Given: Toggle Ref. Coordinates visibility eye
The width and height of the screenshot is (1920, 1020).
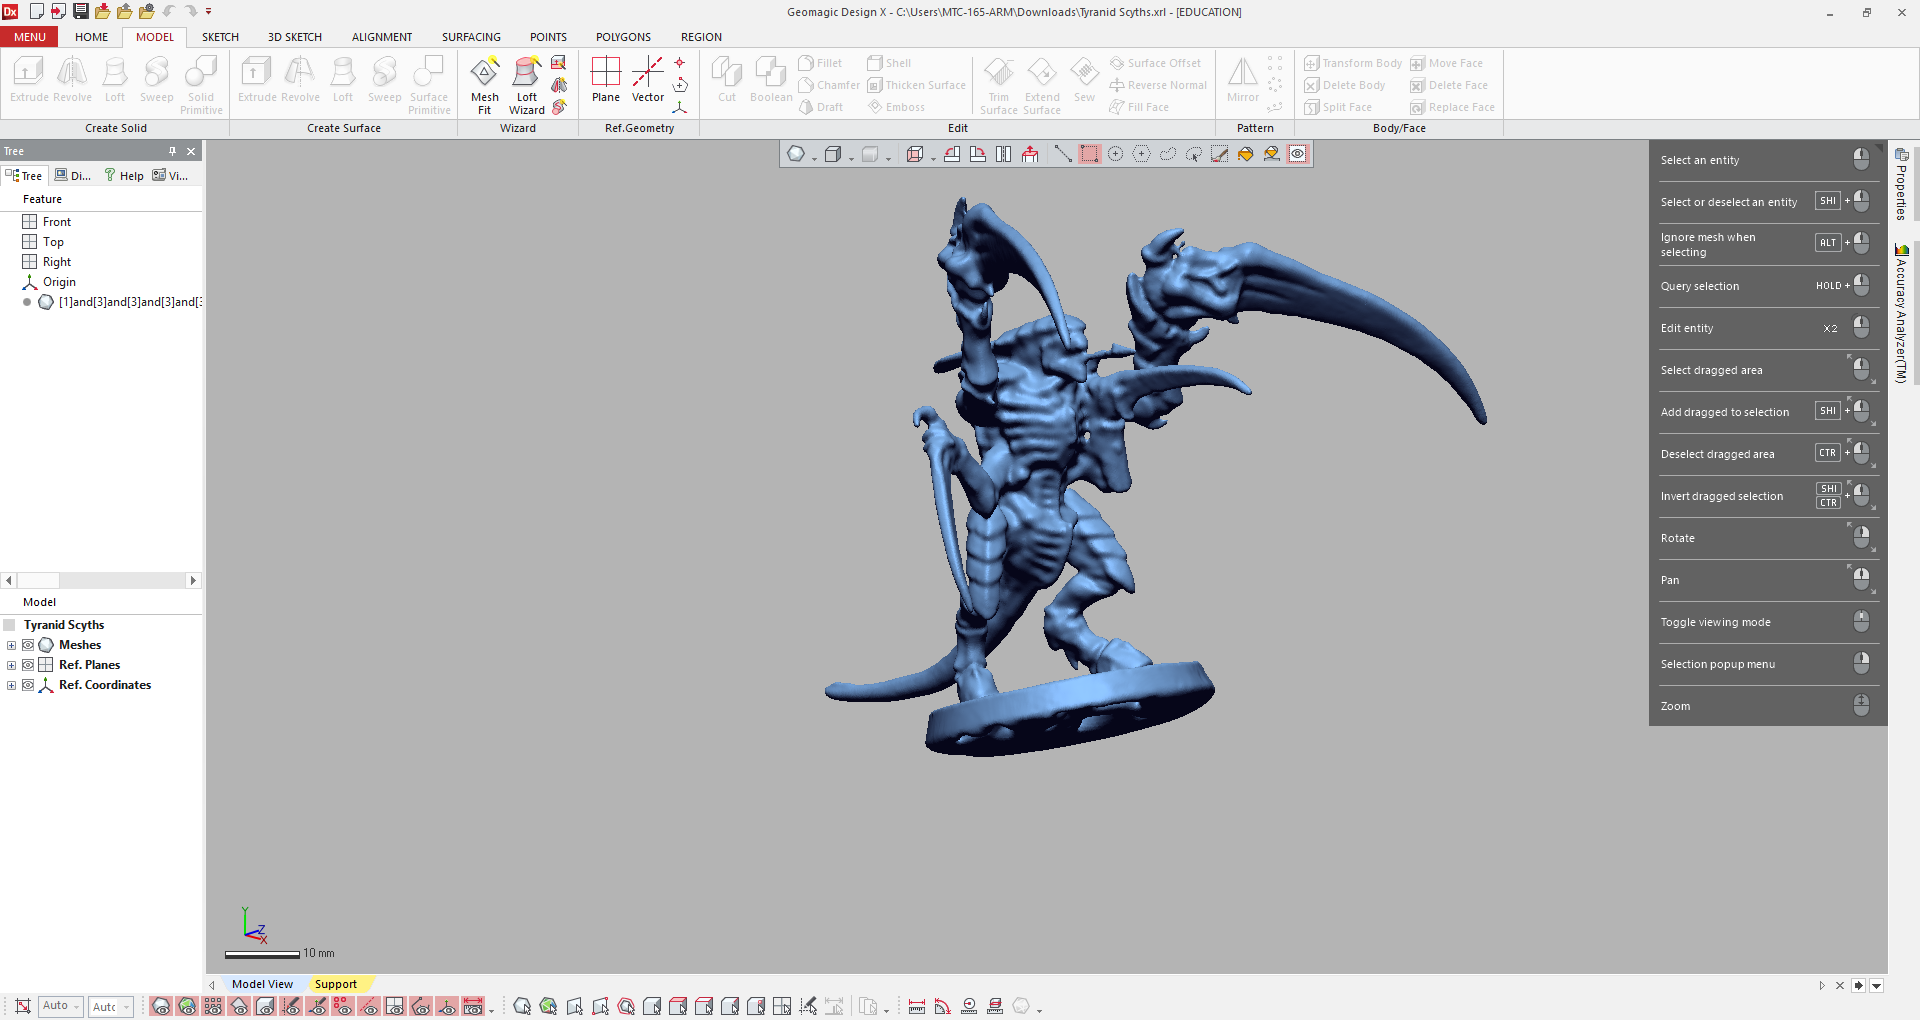Looking at the screenshot, I should click(x=28, y=685).
